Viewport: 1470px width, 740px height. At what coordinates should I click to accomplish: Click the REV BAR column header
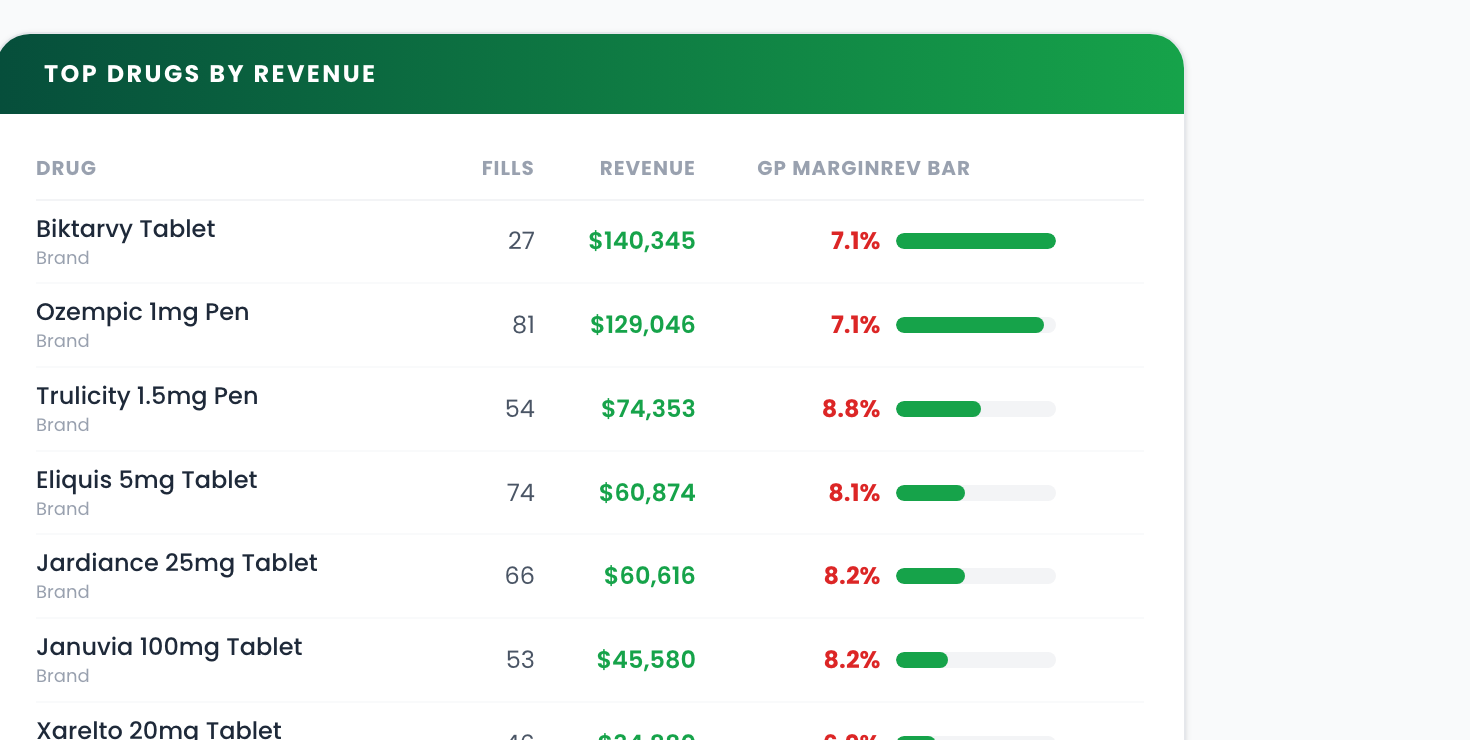tap(925, 168)
